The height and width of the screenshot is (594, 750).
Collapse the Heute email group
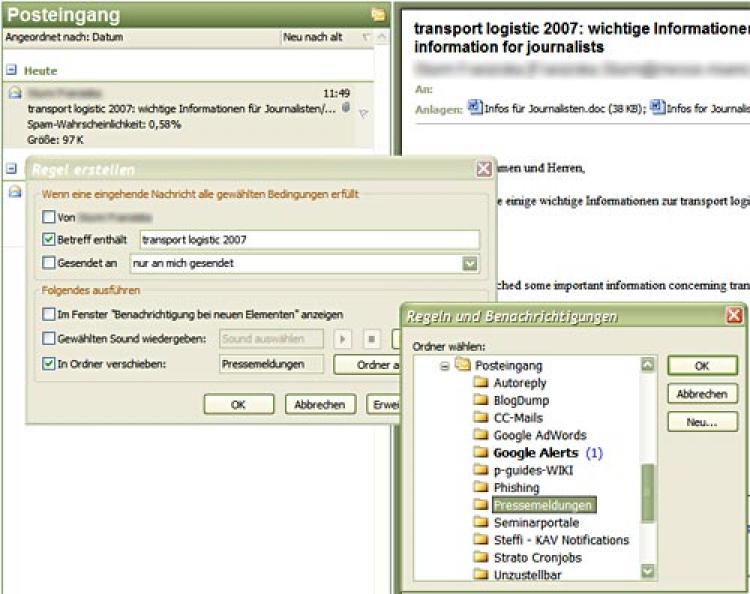click(11, 71)
